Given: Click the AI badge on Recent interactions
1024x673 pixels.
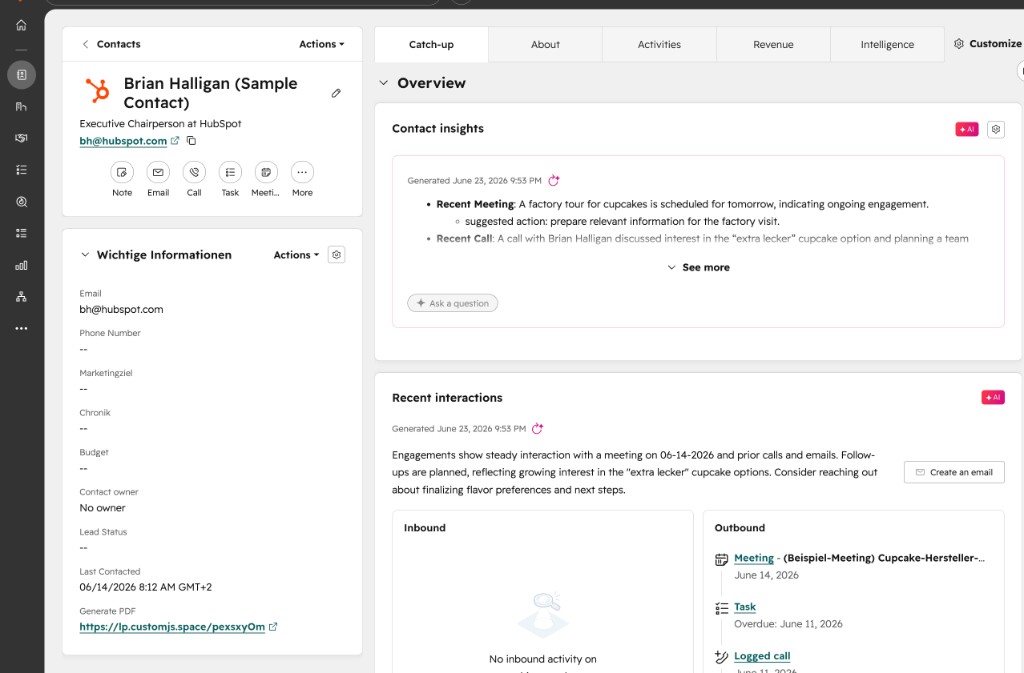Looking at the screenshot, I should pos(993,397).
